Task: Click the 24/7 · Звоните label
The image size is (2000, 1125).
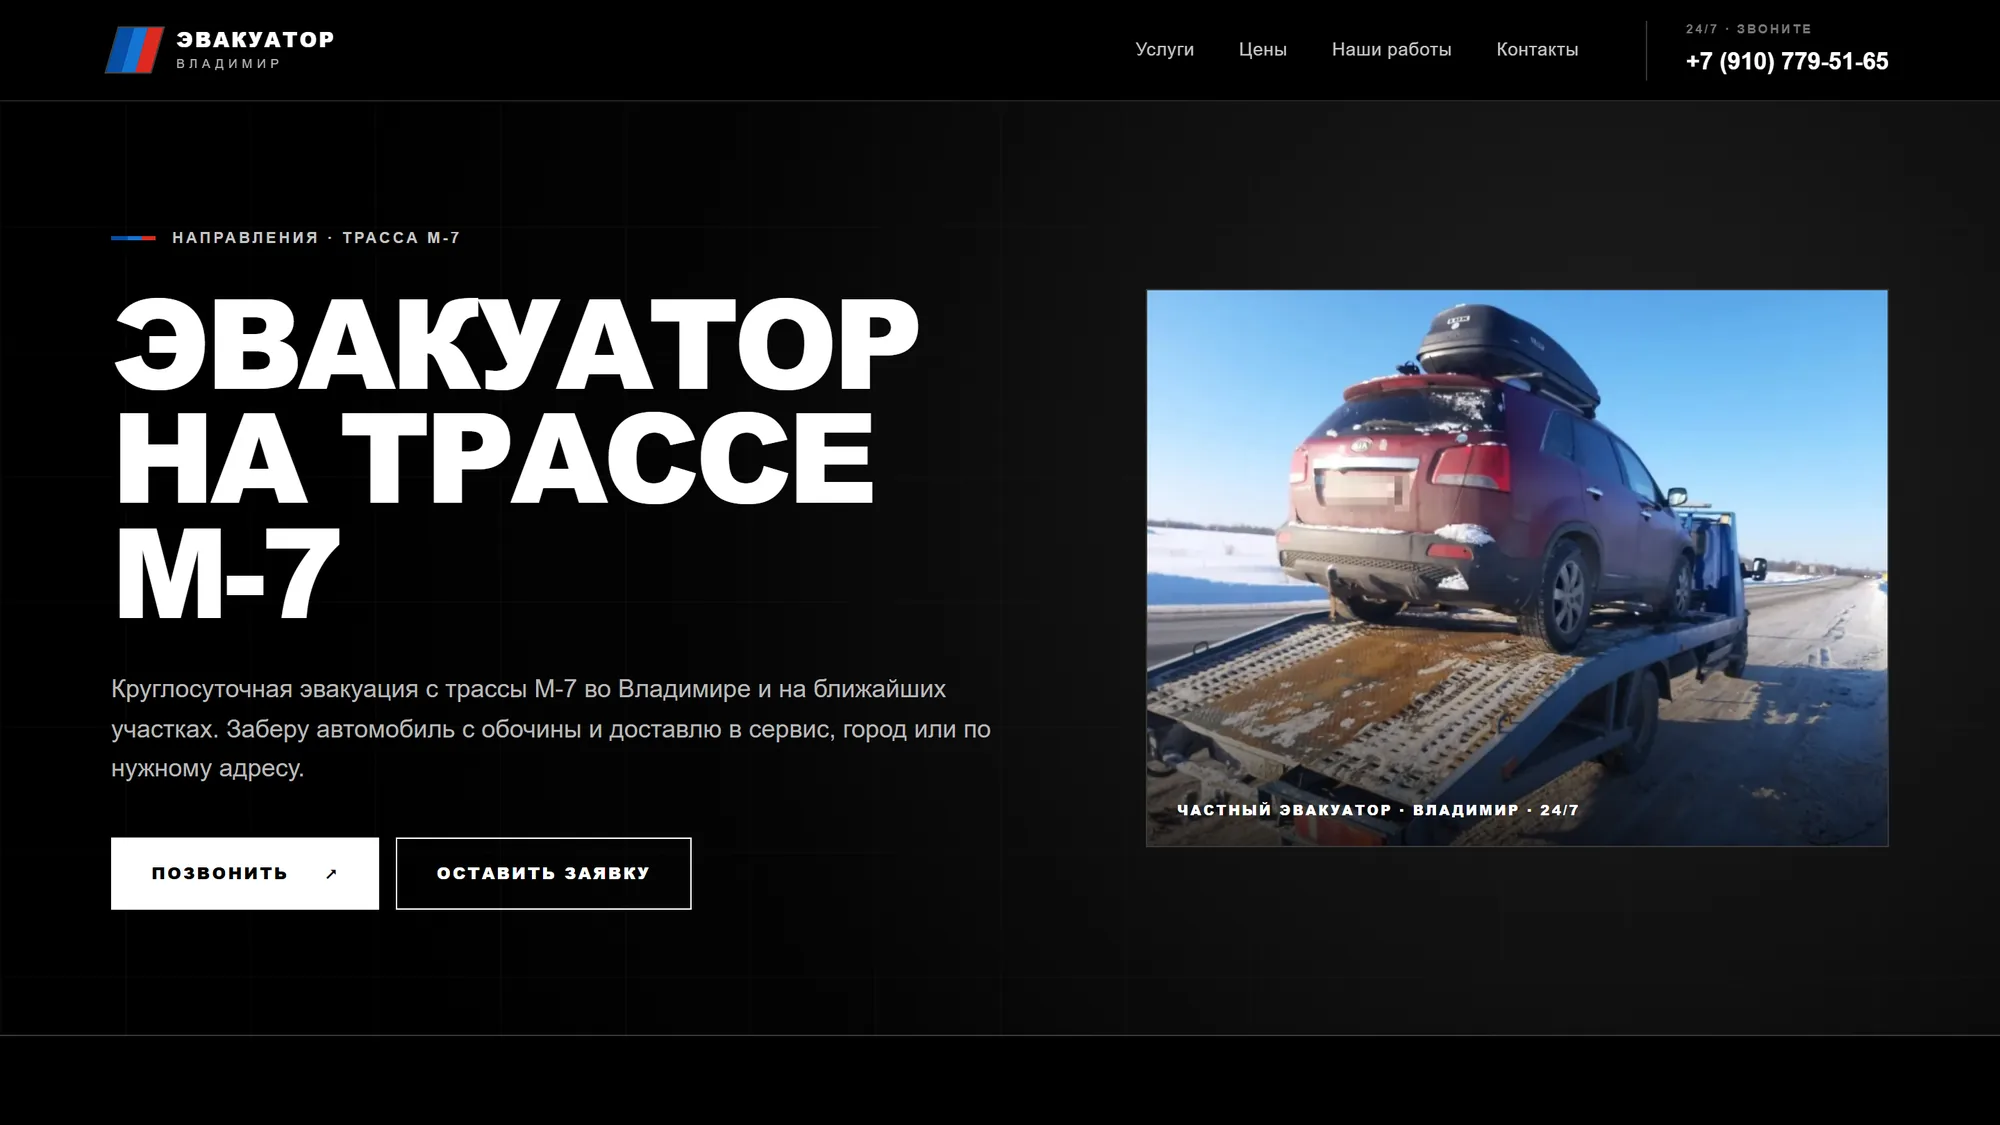Action: click(x=1749, y=29)
